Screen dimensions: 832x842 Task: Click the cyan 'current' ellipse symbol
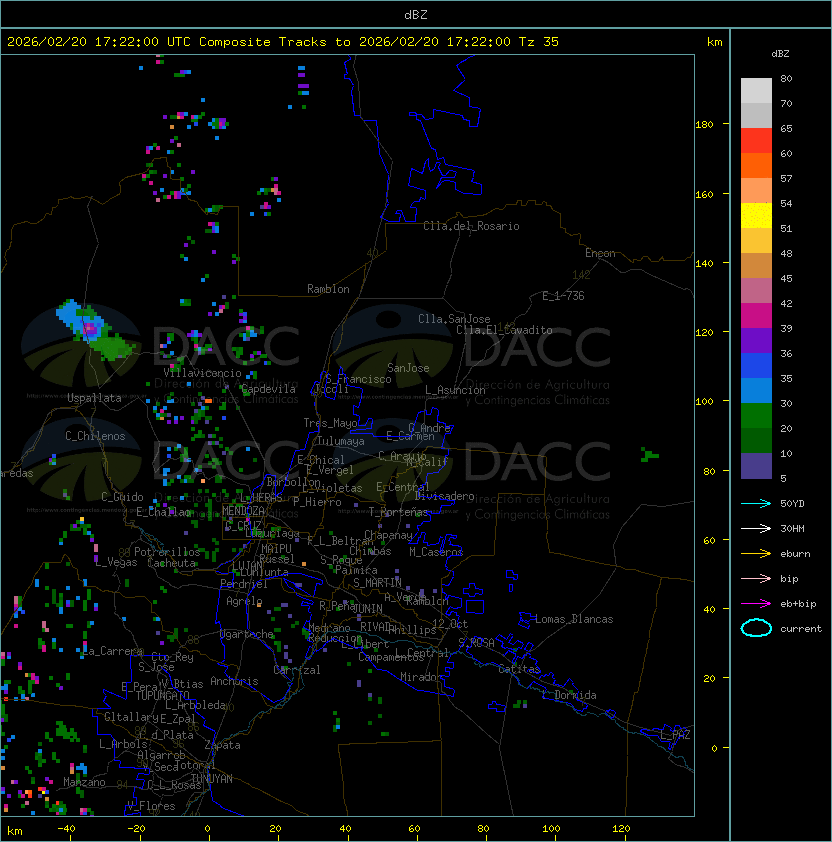(756, 628)
